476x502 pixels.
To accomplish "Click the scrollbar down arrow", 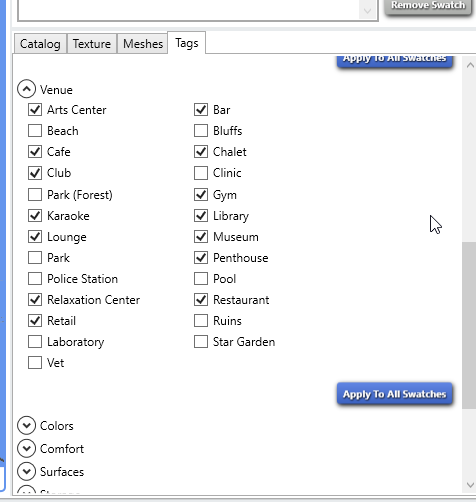I will [470, 485].
